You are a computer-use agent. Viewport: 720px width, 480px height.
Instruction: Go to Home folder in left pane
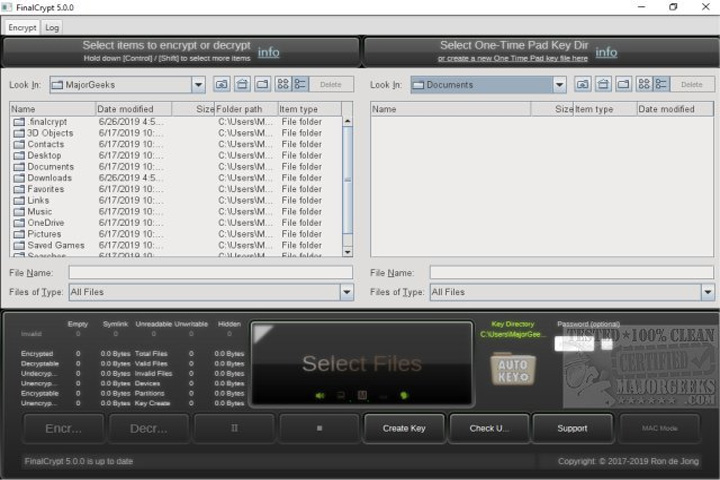(242, 85)
